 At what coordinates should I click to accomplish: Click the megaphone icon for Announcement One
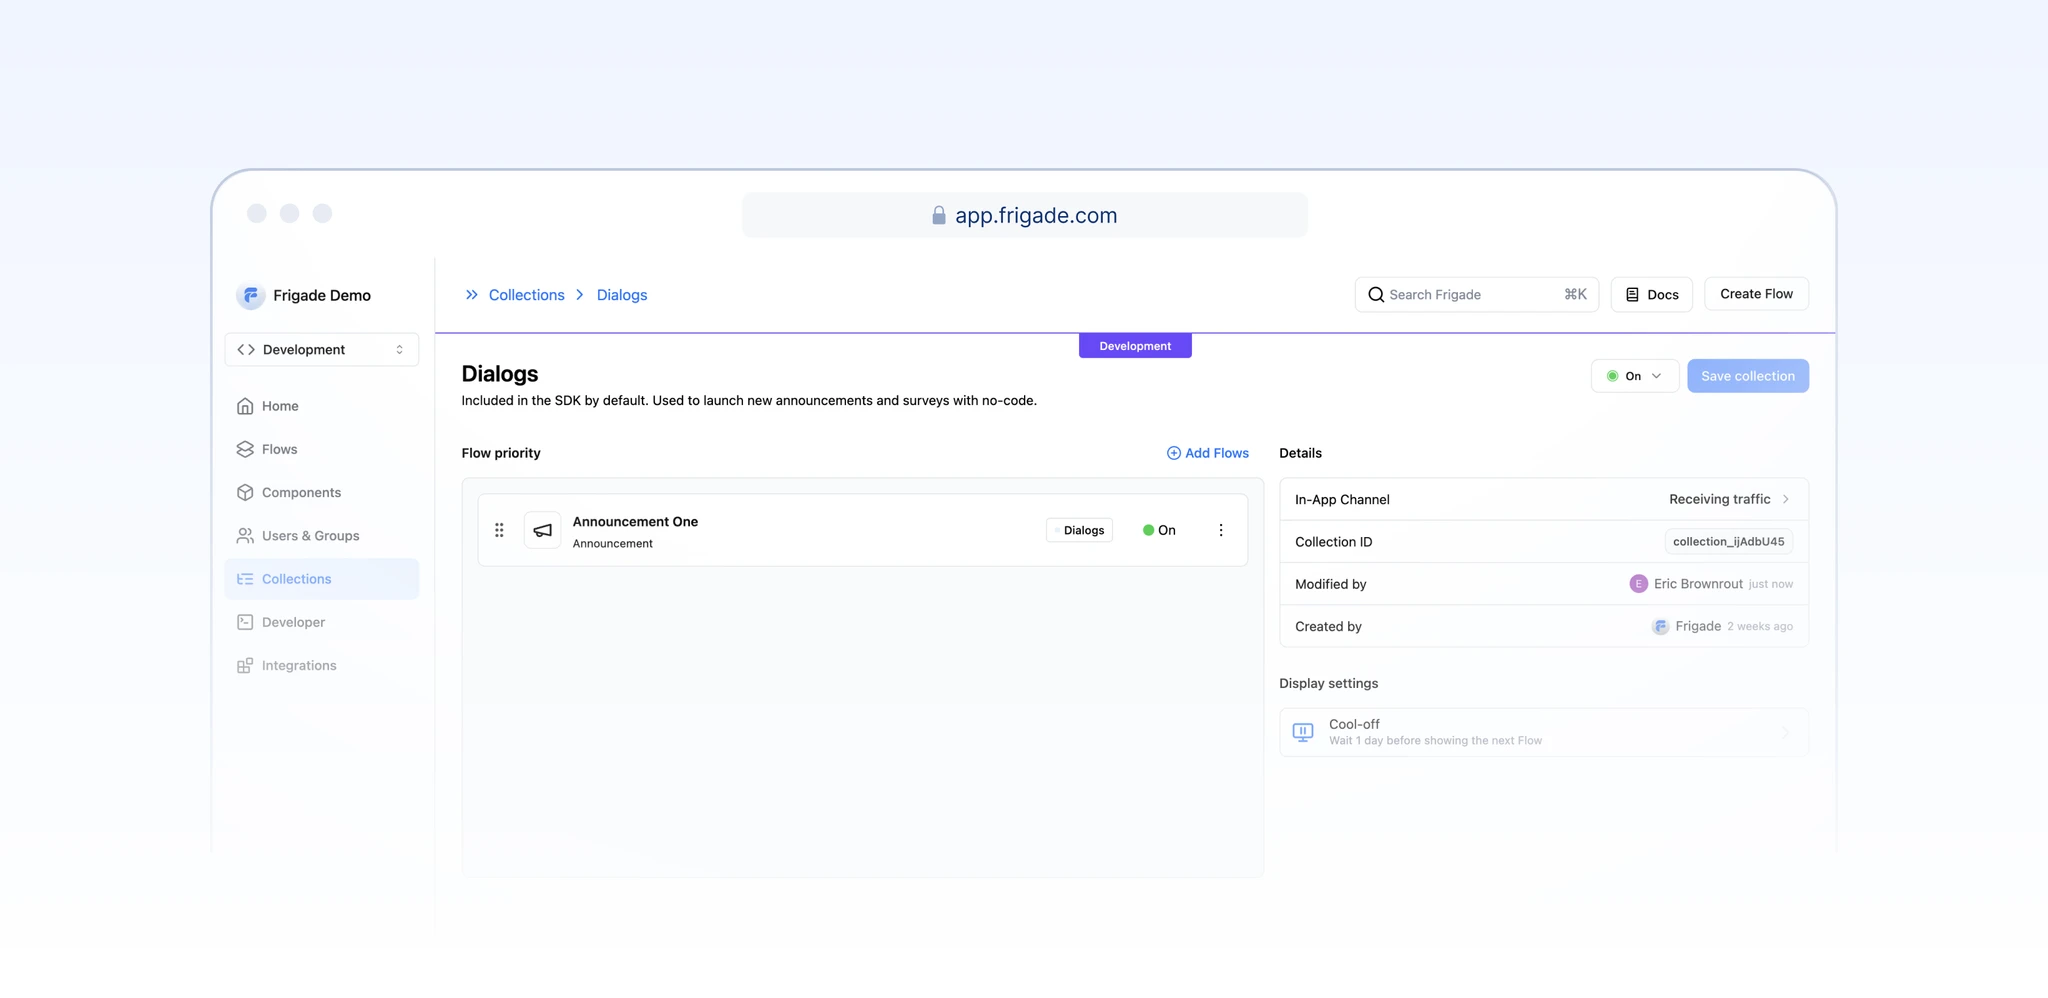click(542, 530)
